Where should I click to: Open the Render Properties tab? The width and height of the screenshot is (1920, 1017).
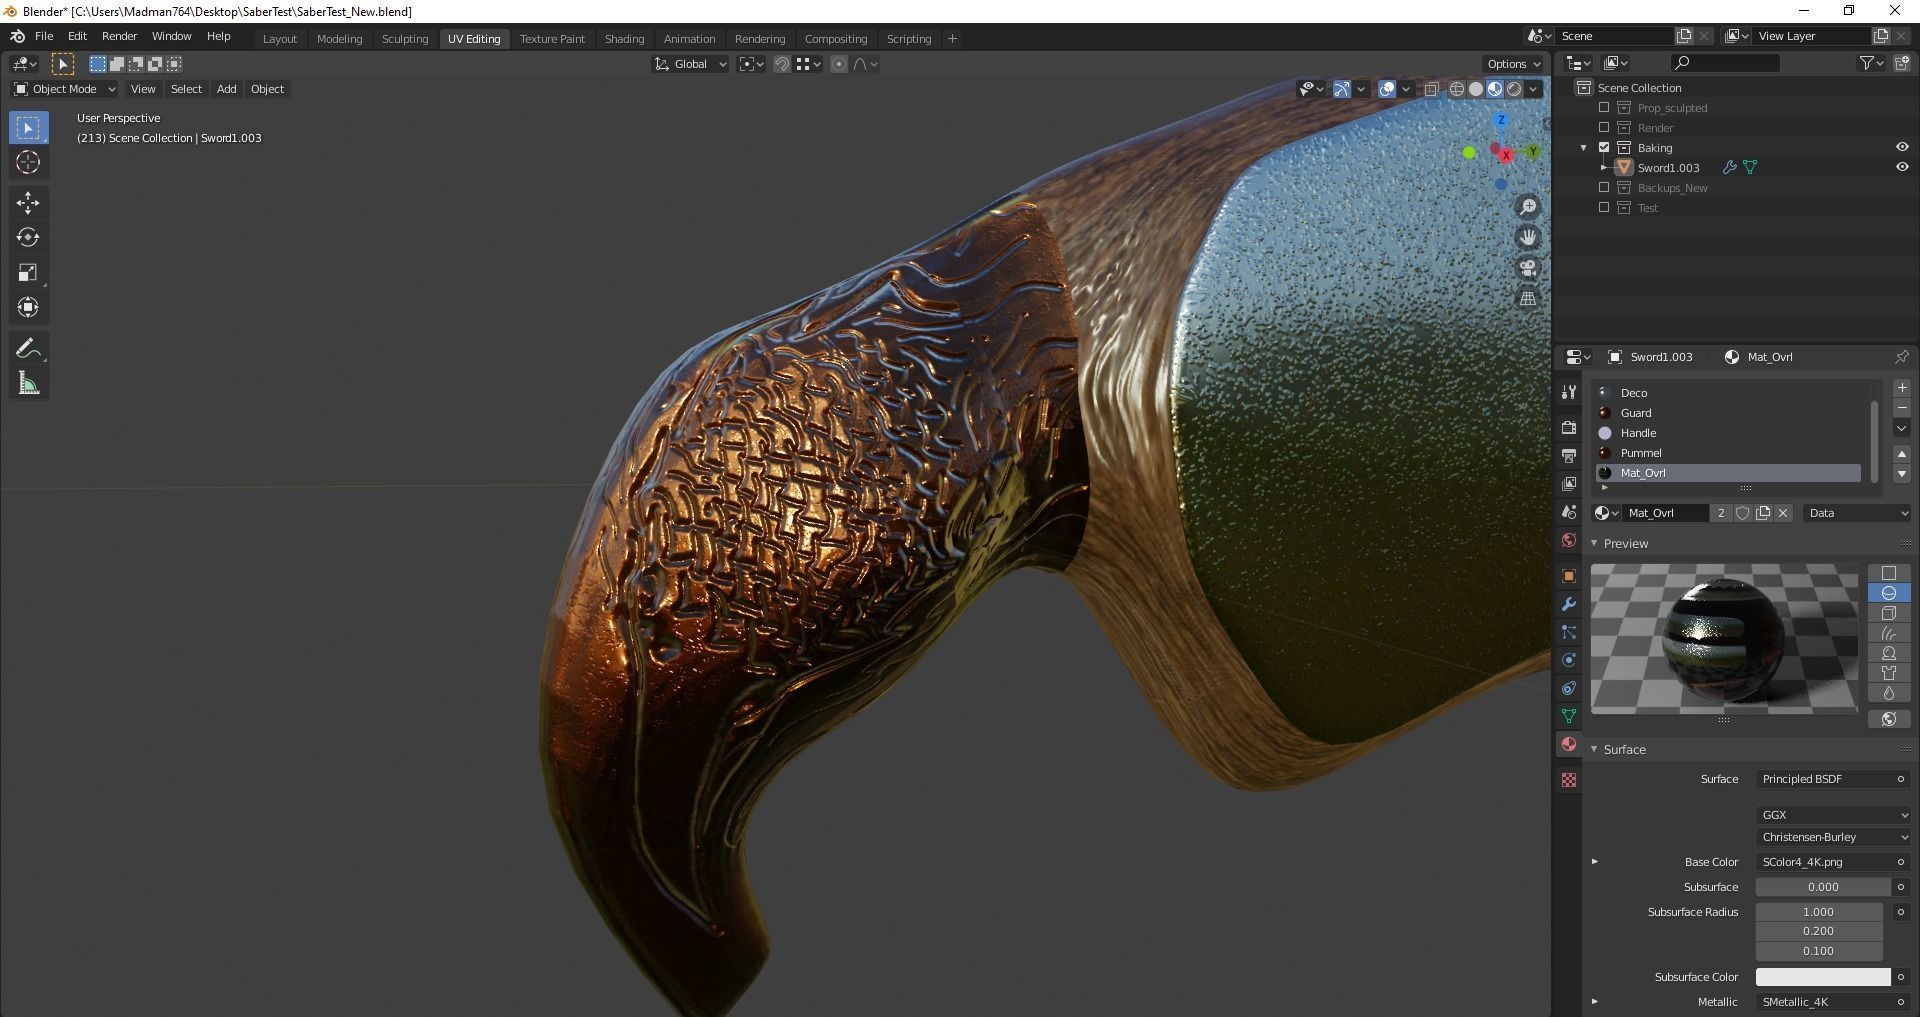click(1568, 428)
